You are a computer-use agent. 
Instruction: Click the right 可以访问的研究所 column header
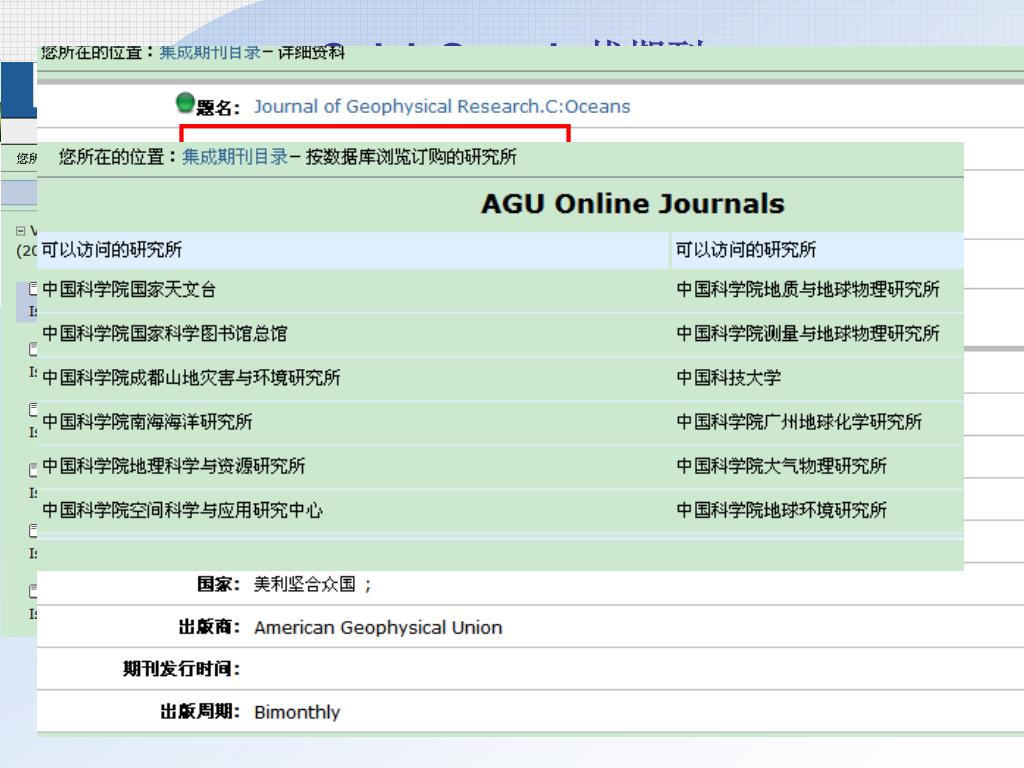[746, 249]
